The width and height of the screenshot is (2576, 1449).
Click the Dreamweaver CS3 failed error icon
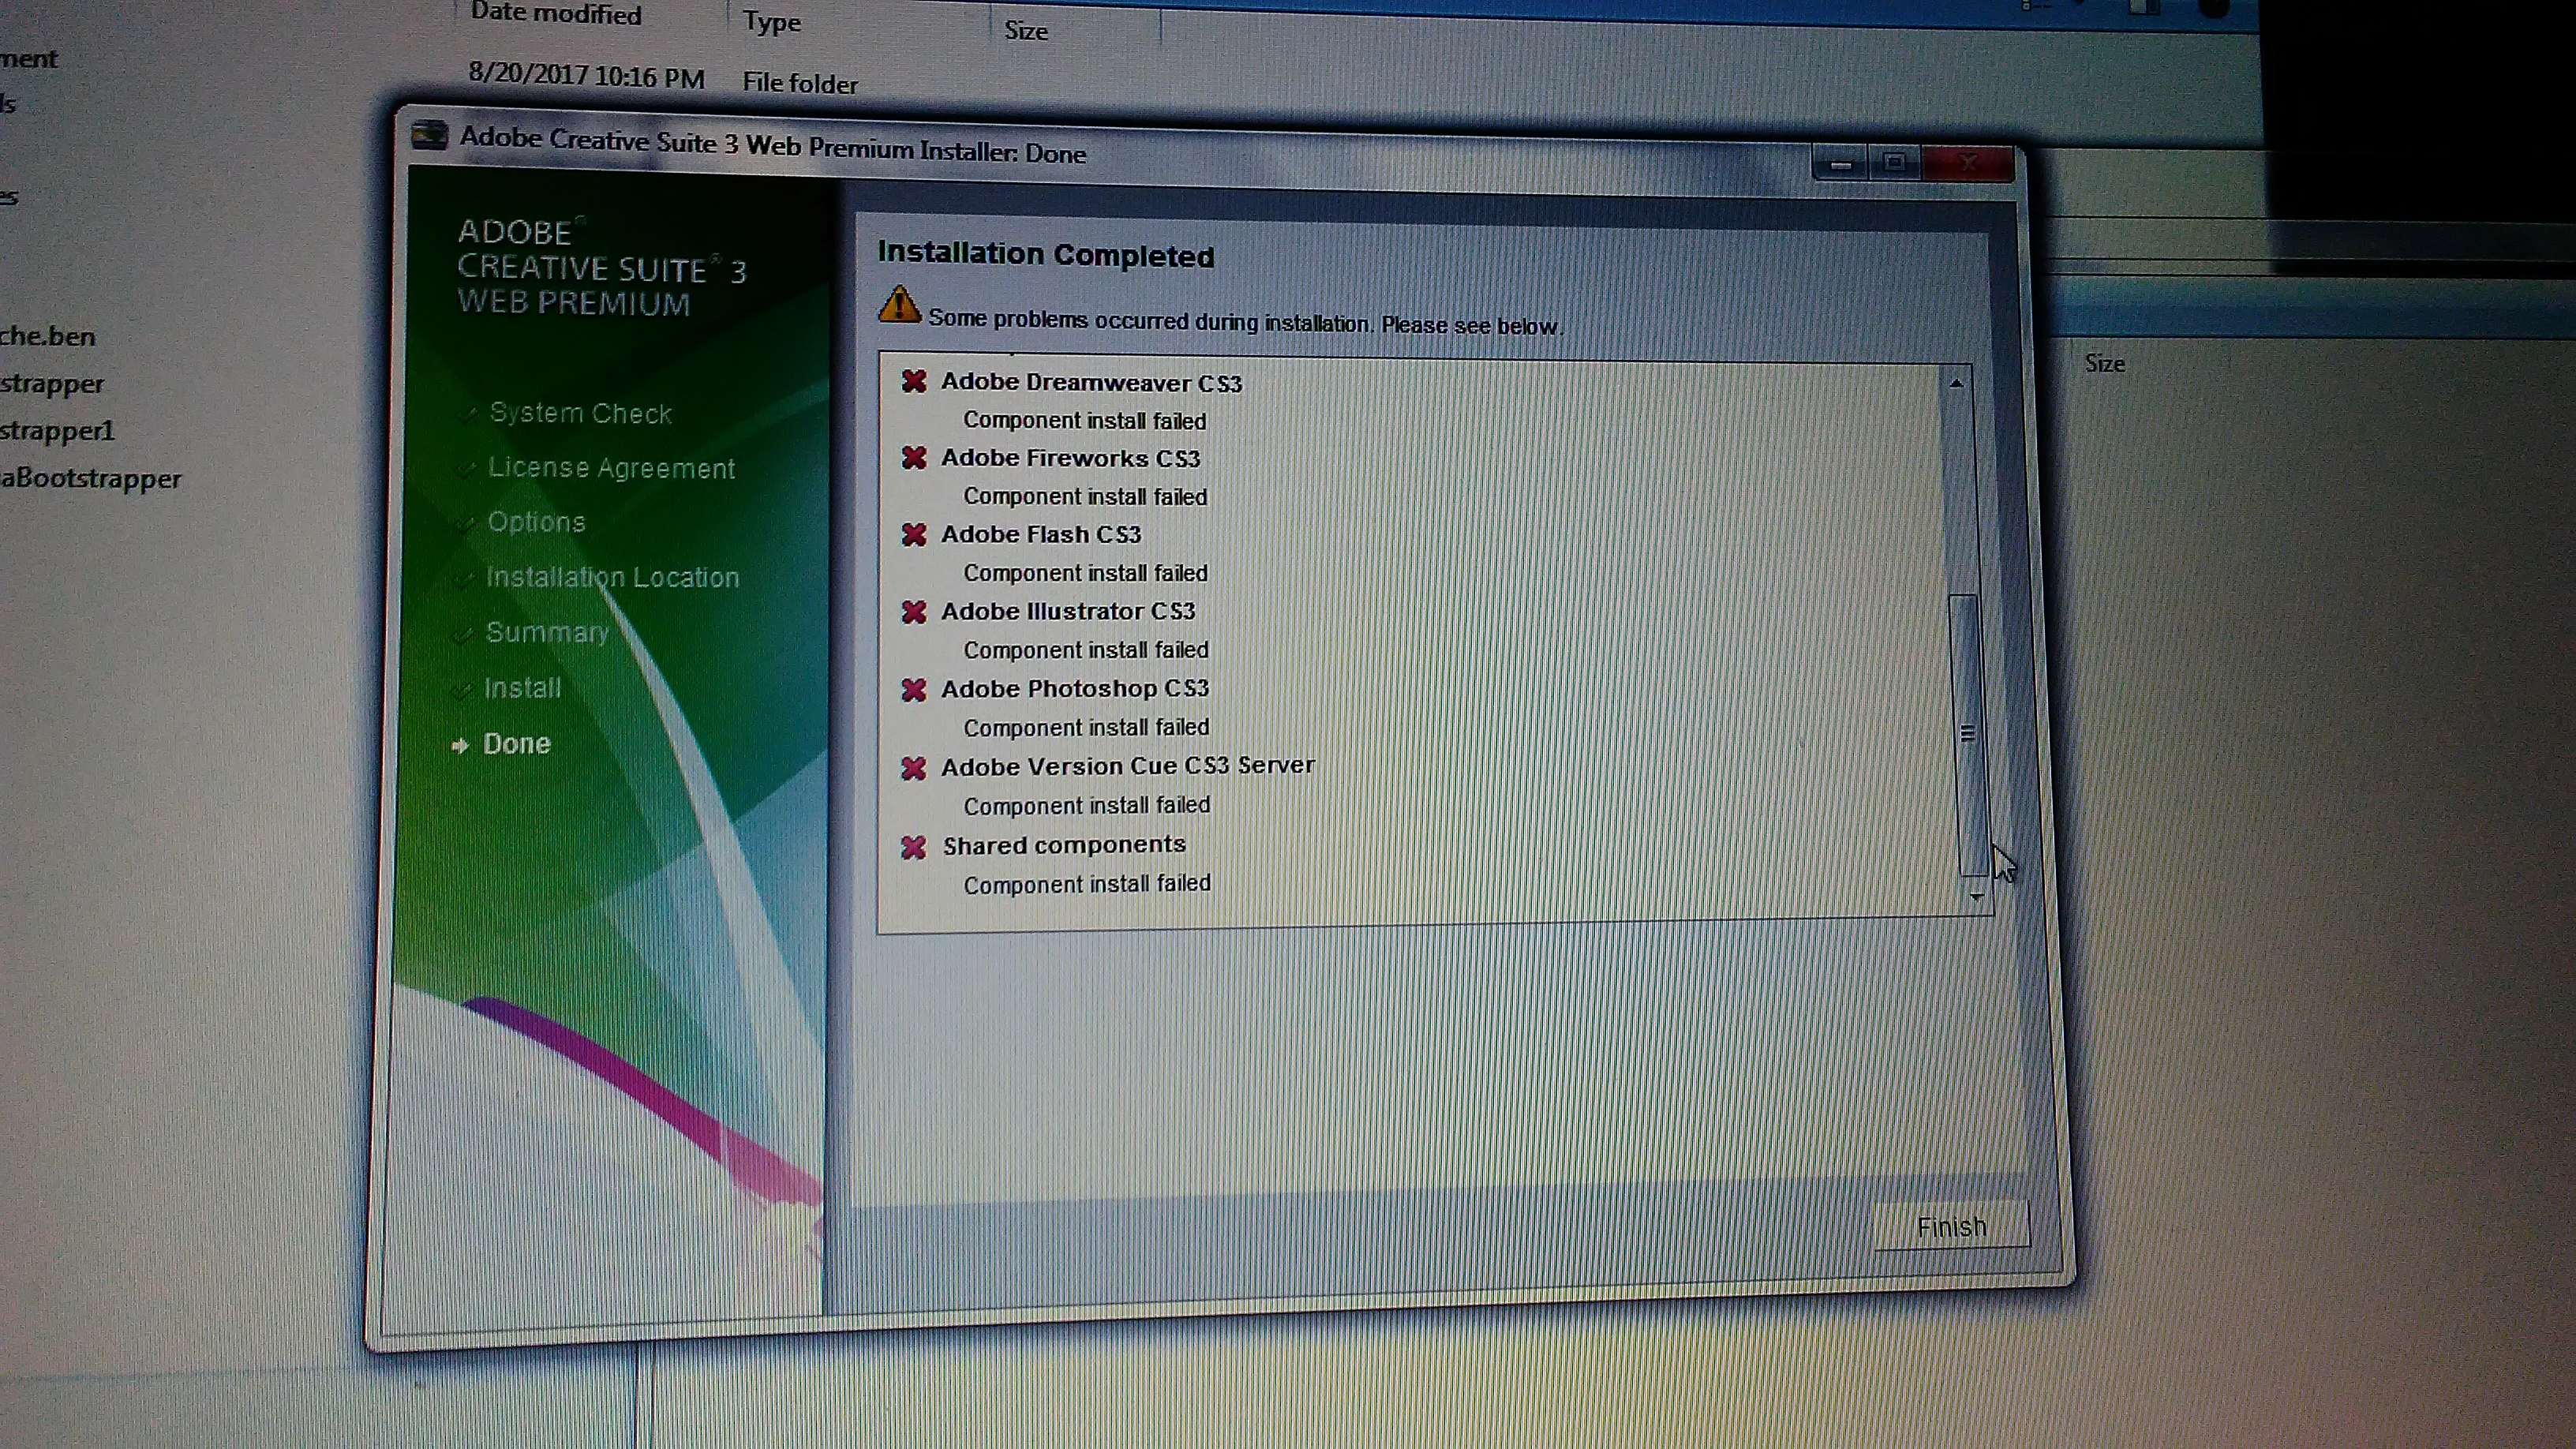click(x=913, y=381)
